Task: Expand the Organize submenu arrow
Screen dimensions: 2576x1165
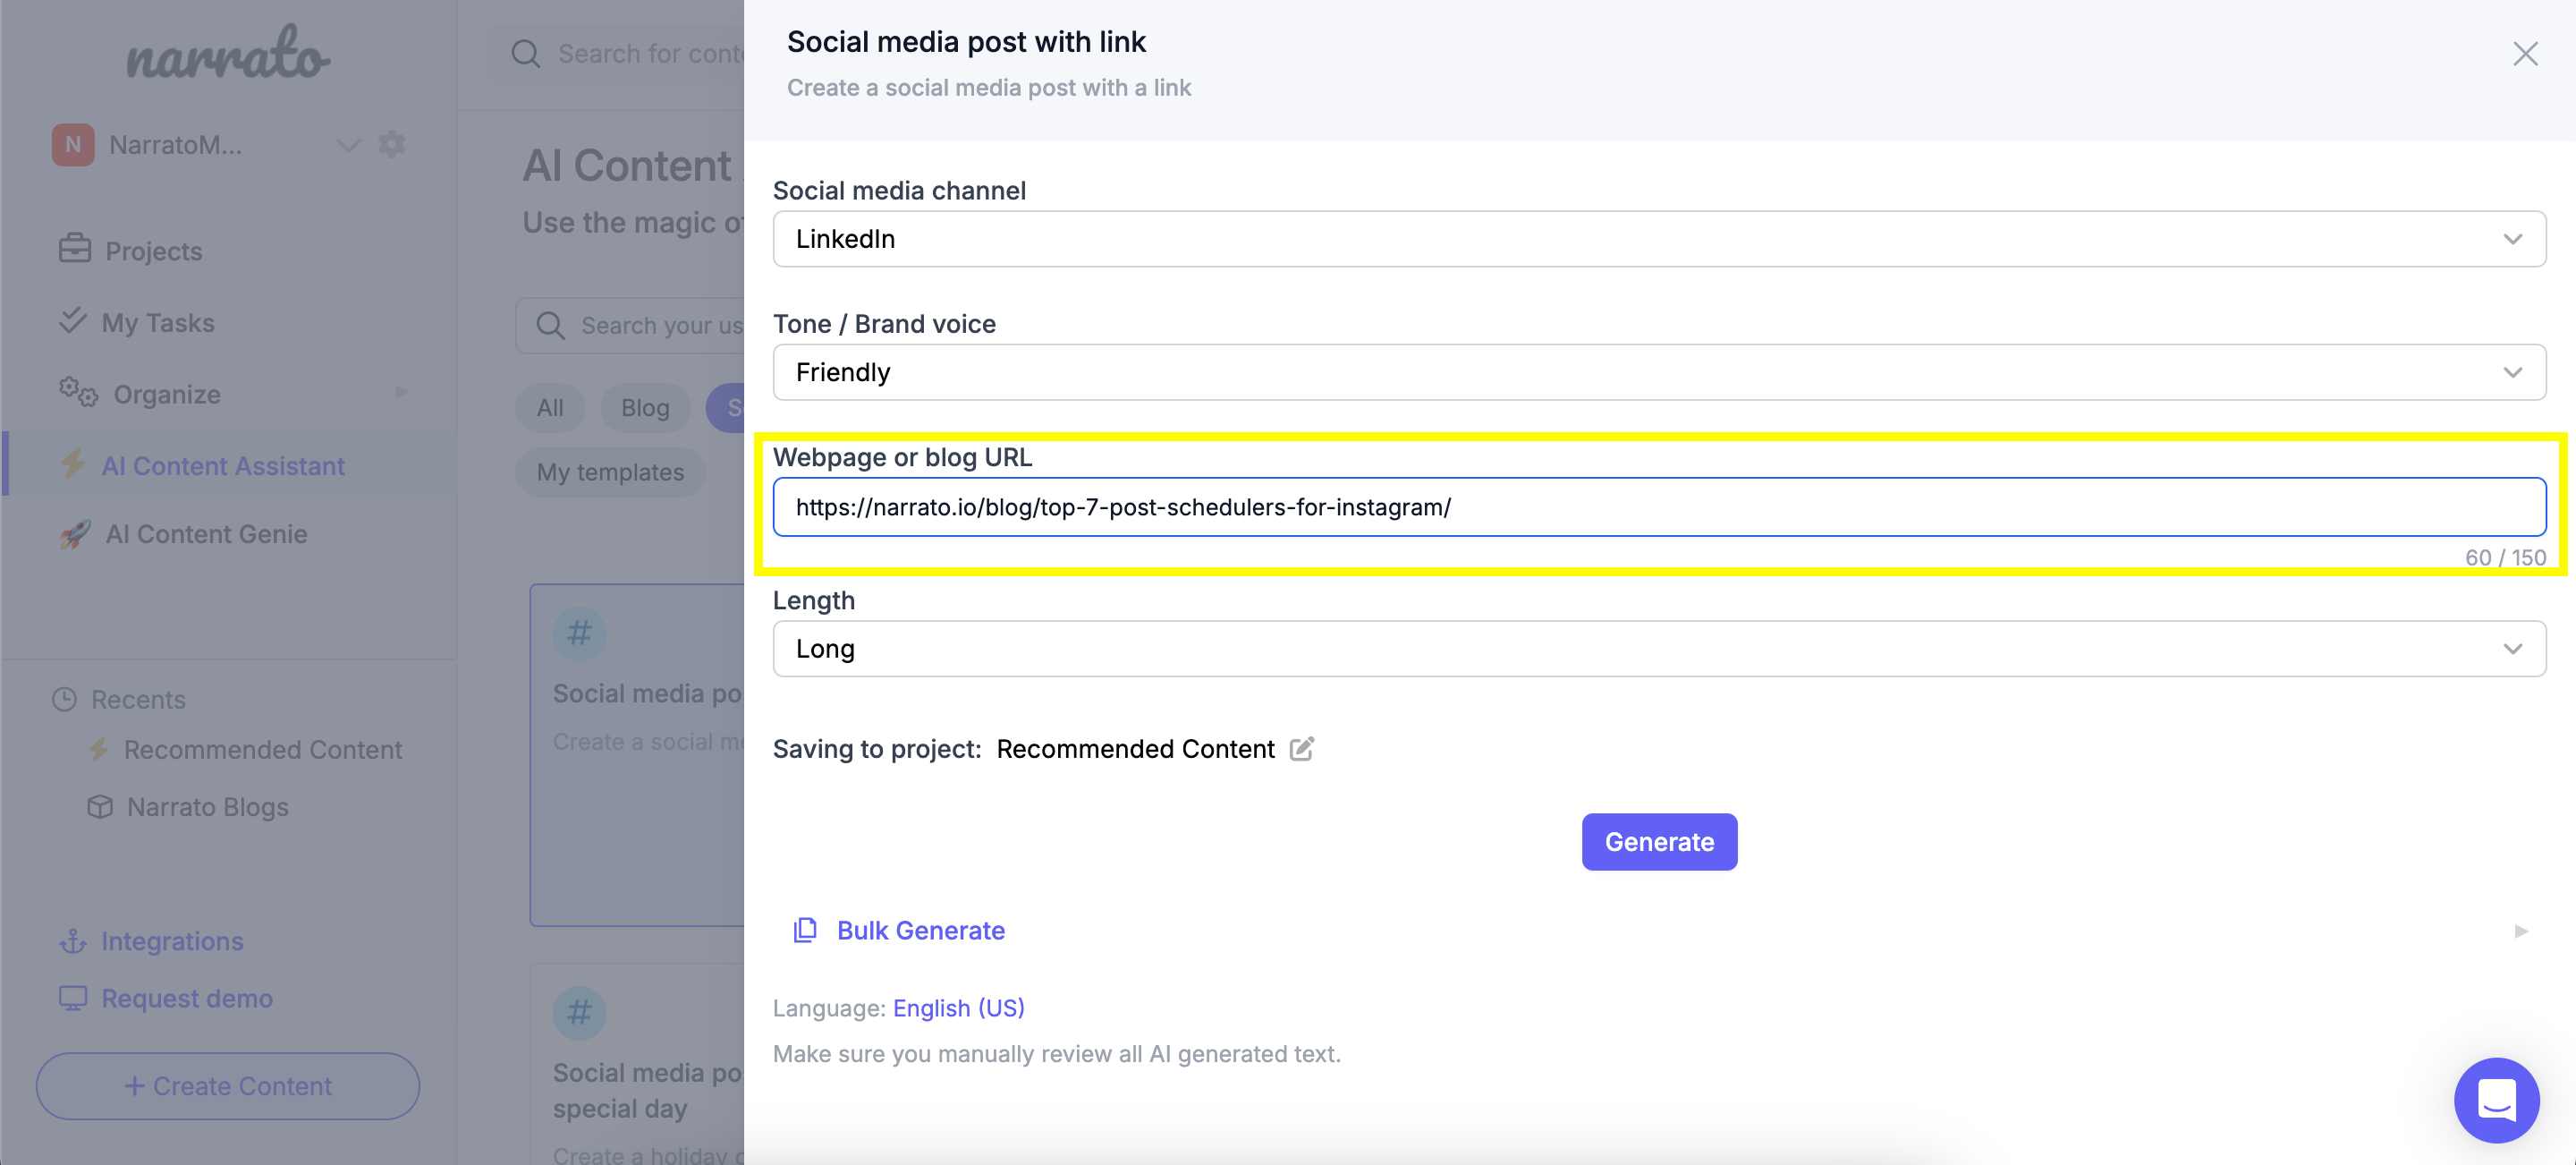Action: click(x=401, y=392)
